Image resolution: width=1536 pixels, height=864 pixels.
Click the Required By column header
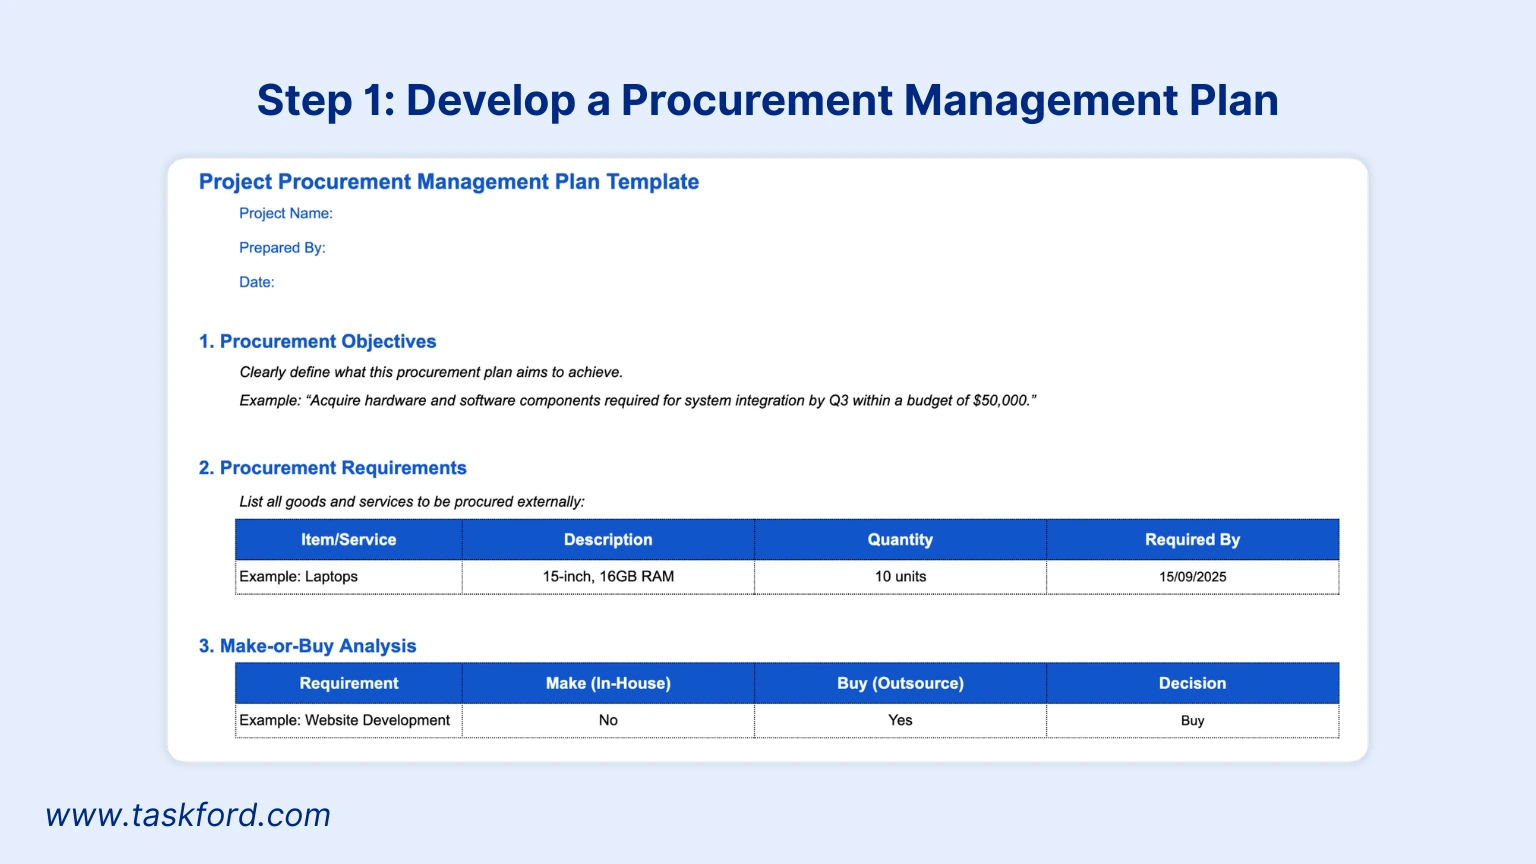(1192, 539)
